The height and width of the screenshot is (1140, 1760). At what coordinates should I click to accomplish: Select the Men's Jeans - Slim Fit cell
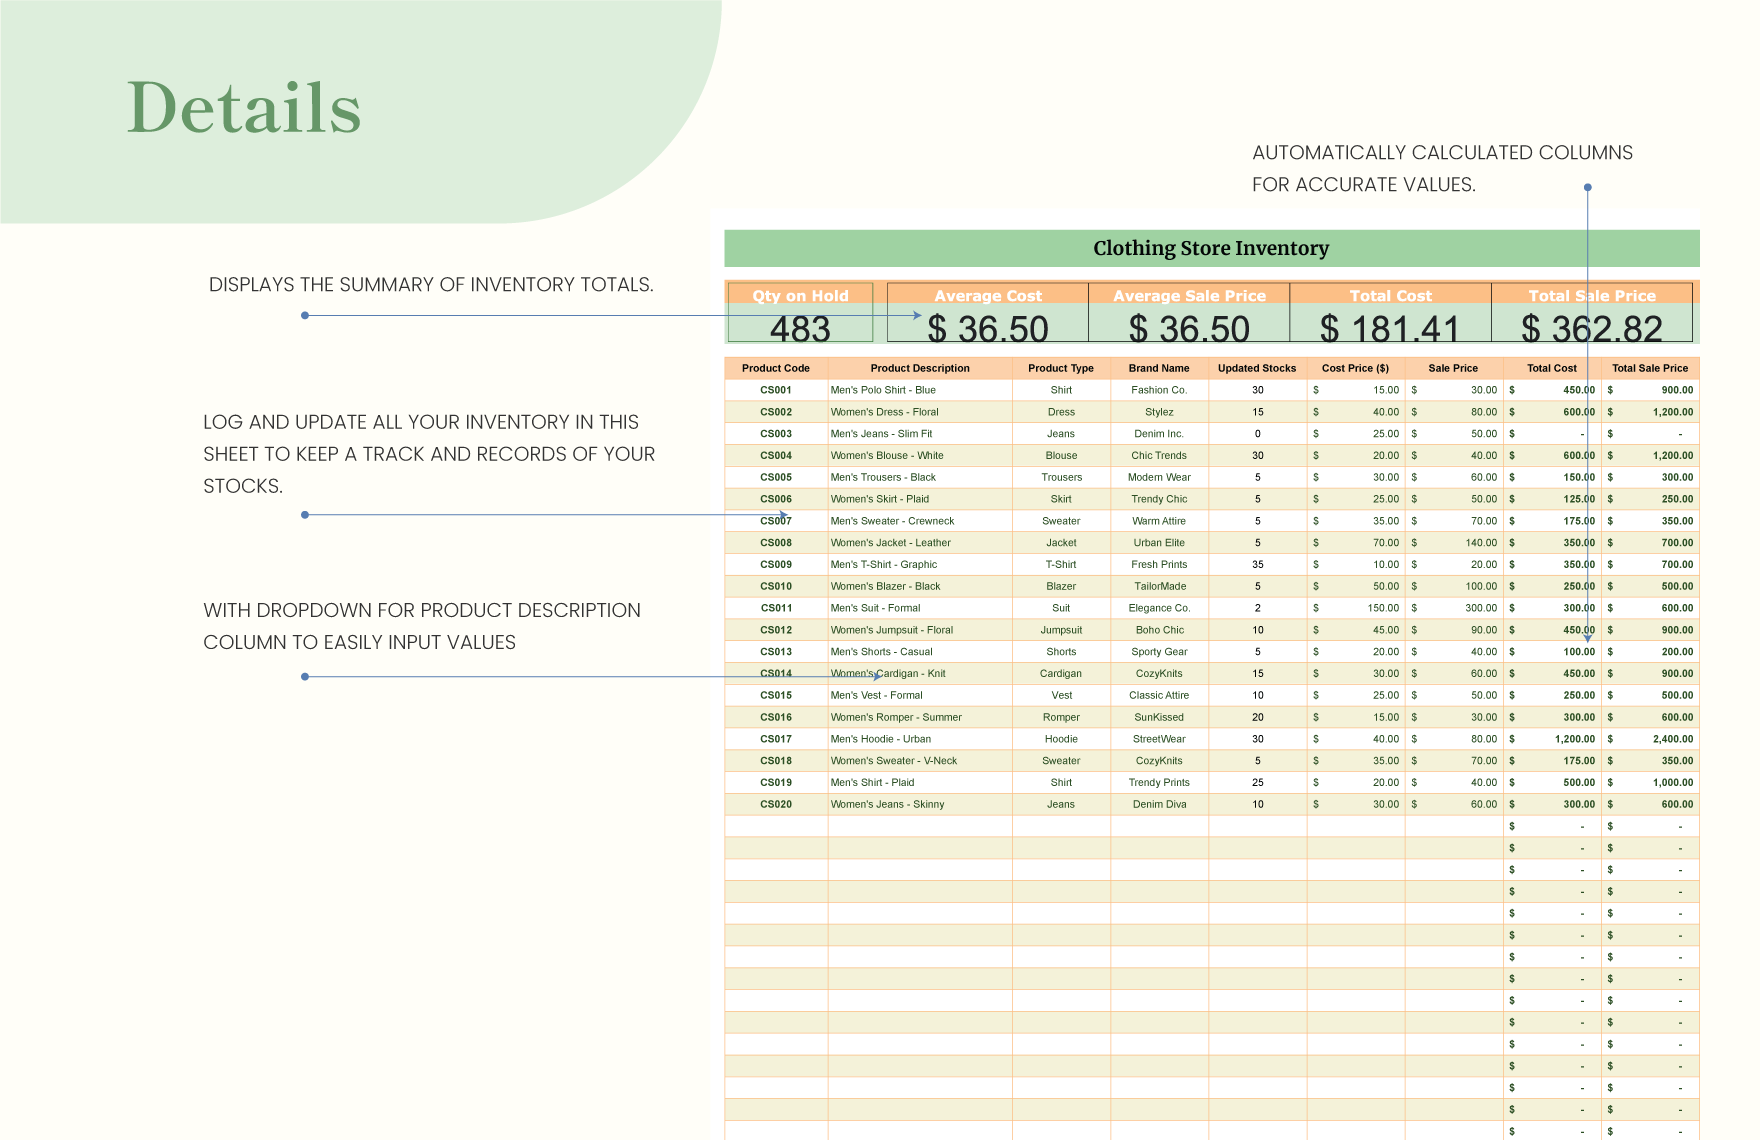(920, 434)
